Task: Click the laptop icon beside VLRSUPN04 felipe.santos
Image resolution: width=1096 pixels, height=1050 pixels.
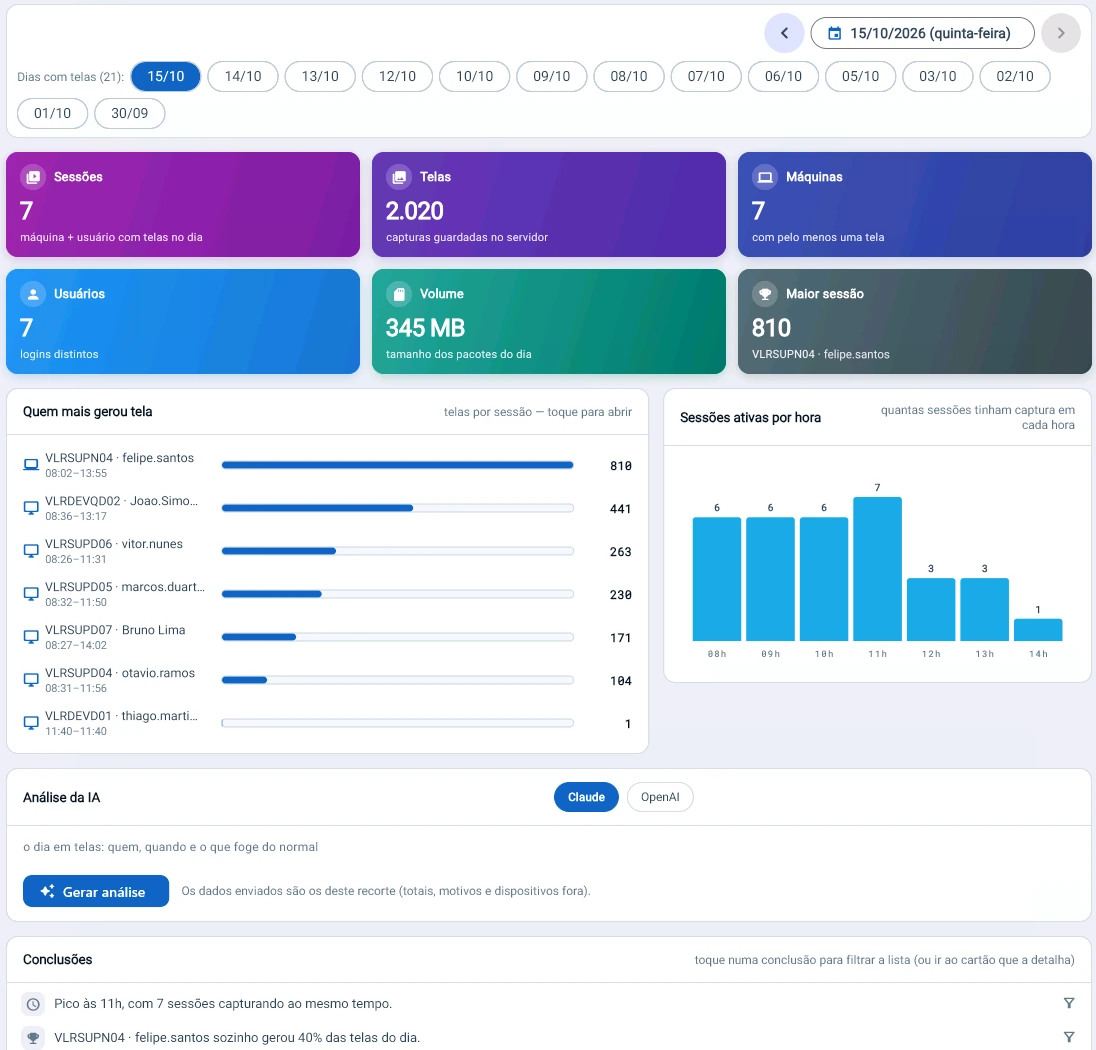Action: click(x=31, y=465)
